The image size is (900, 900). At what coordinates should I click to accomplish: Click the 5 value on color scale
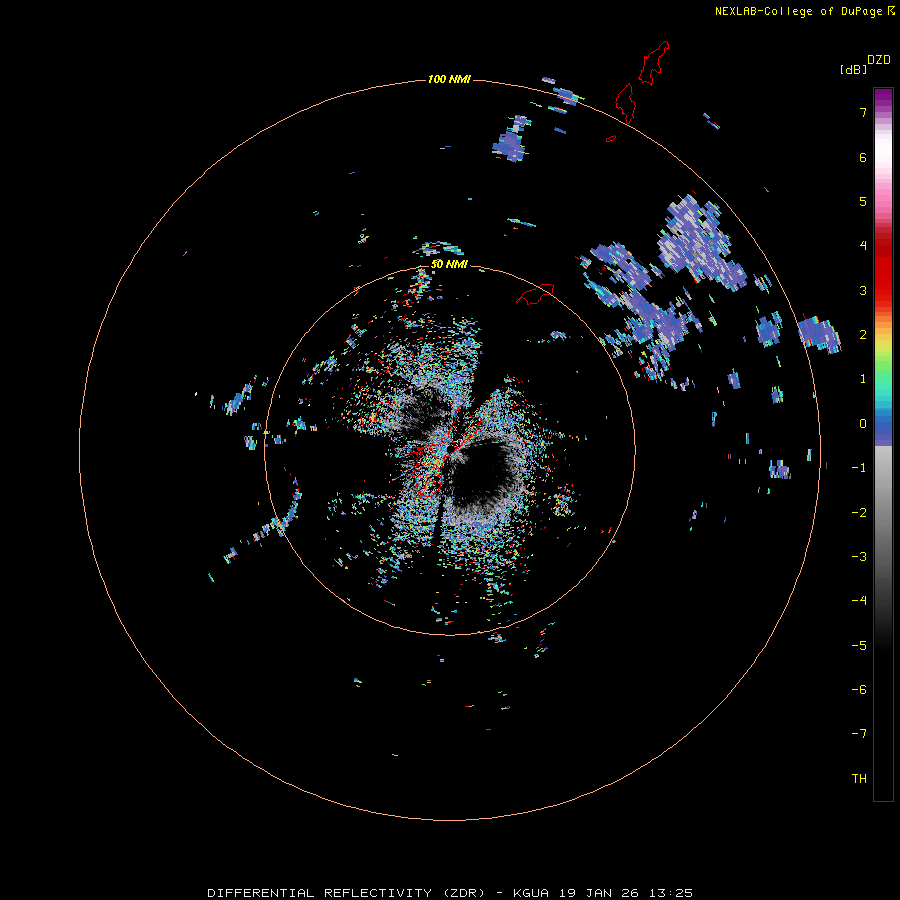click(863, 201)
